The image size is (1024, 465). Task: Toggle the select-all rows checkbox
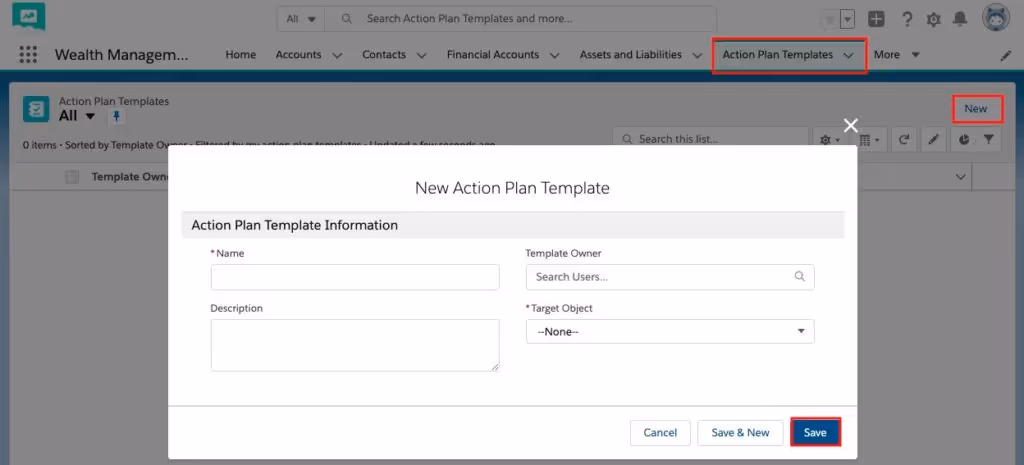[72, 177]
